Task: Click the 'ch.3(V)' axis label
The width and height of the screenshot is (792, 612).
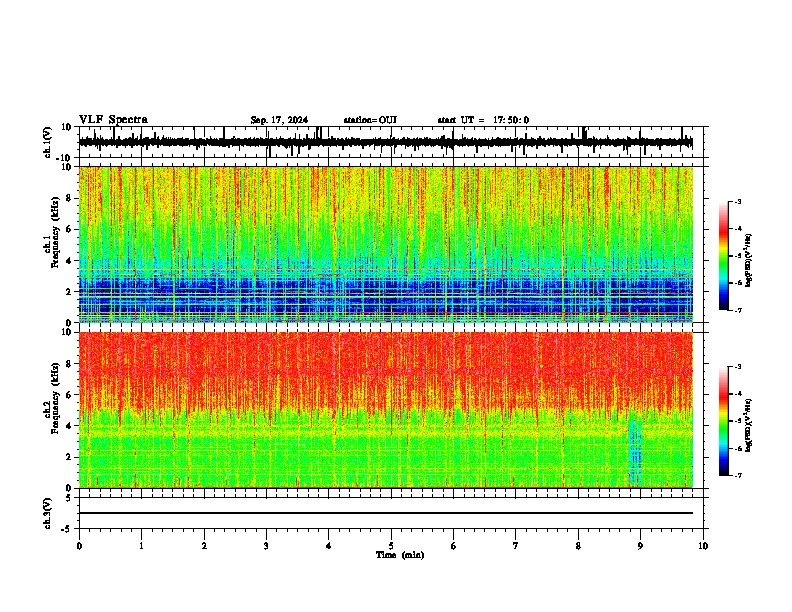Action: click(48, 514)
